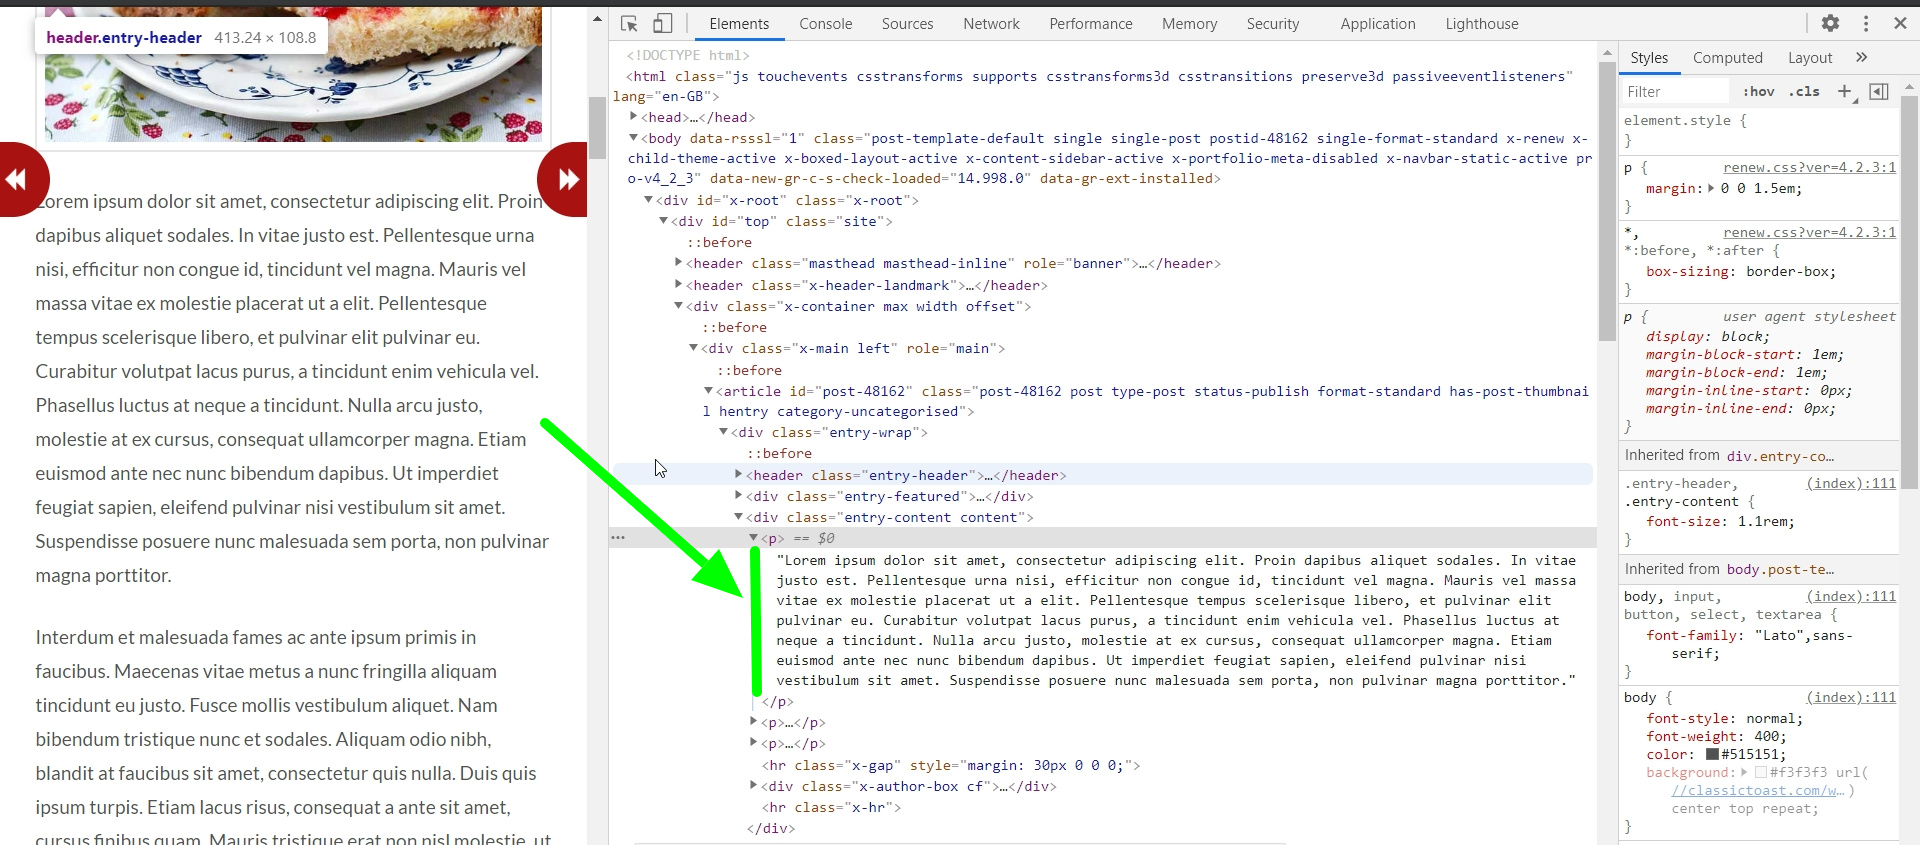Collapse the x-container max width offset div
This screenshot has width=1920, height=845.
tap(679, 306)
